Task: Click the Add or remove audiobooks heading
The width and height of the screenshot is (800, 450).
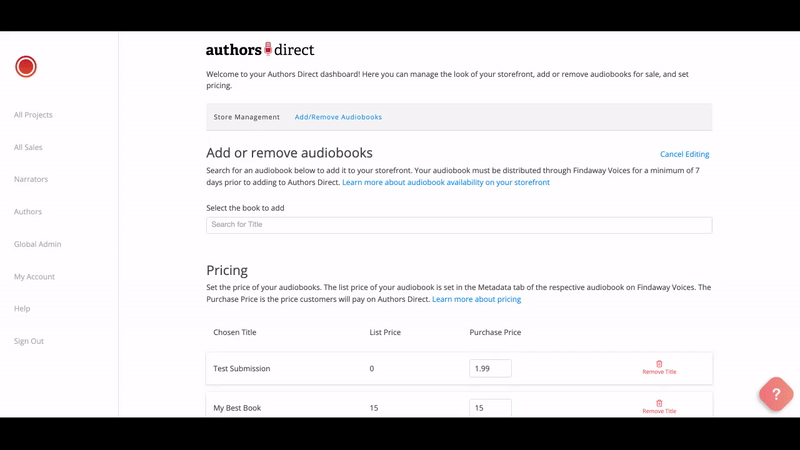Action: point(289,153)
